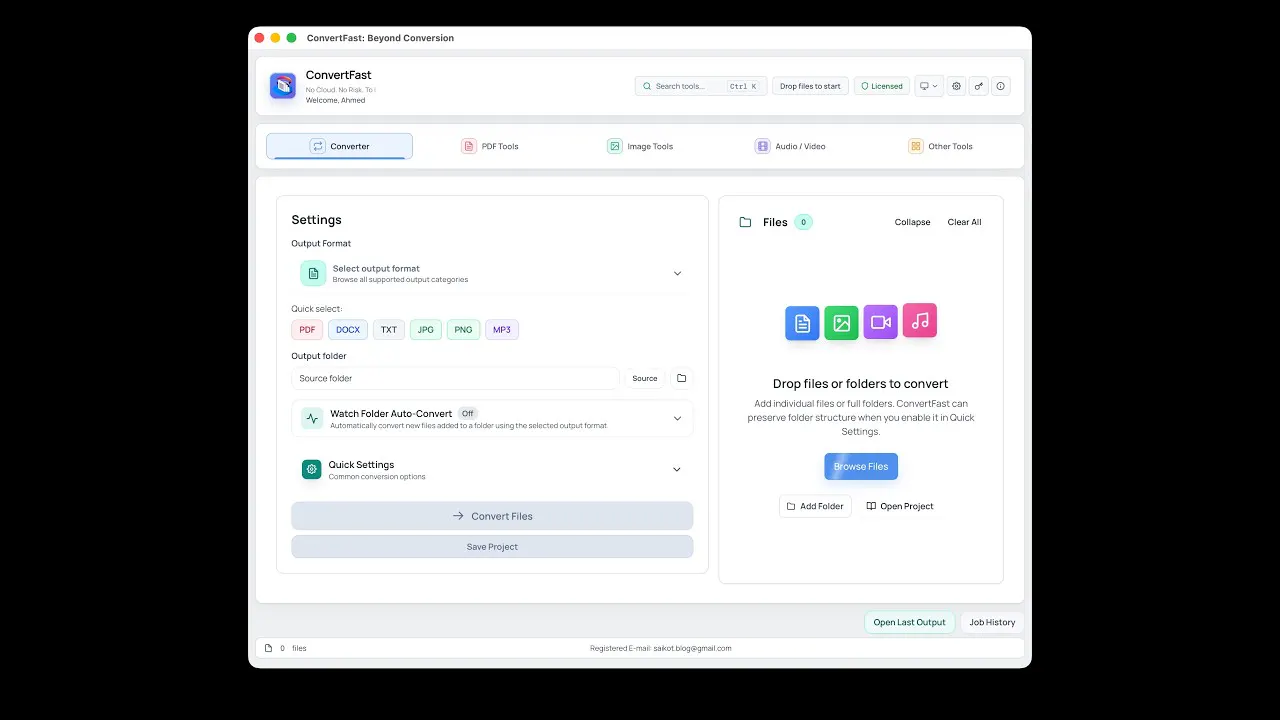Choose the TXT quick select format
This screenshot has height=720, width=1280.
pyautogui.click(x=389, y=330)
